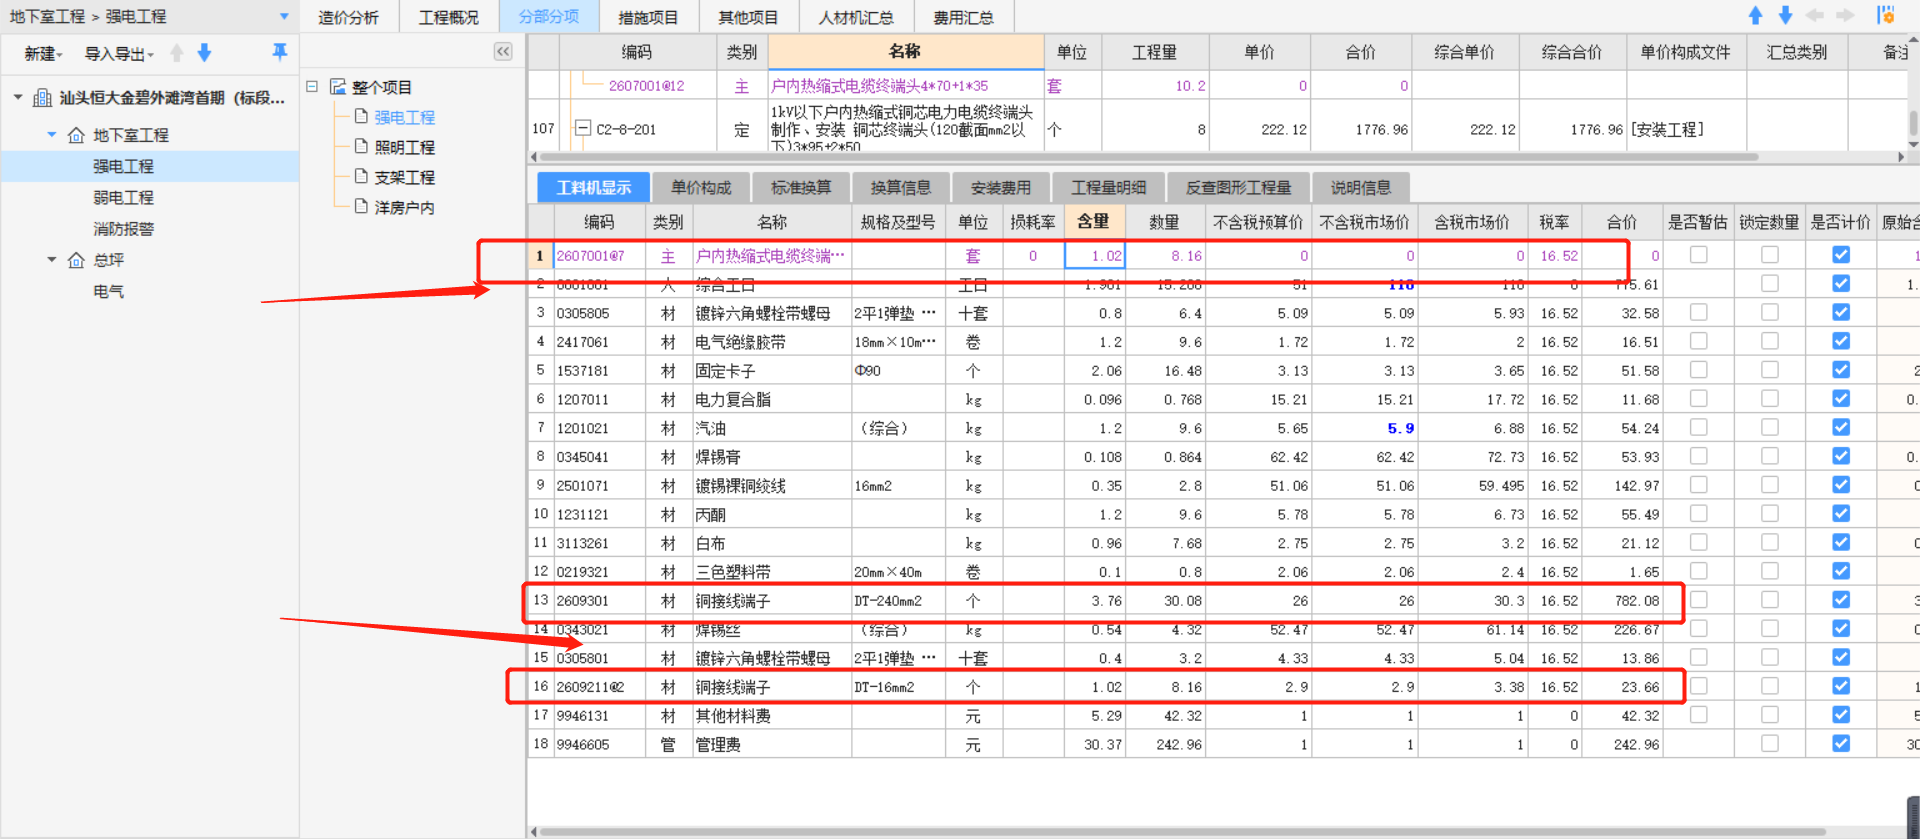Collapse the 地下室工程 tree node
The height and width of the screenshot is (839, 1920).
[52, 135]
